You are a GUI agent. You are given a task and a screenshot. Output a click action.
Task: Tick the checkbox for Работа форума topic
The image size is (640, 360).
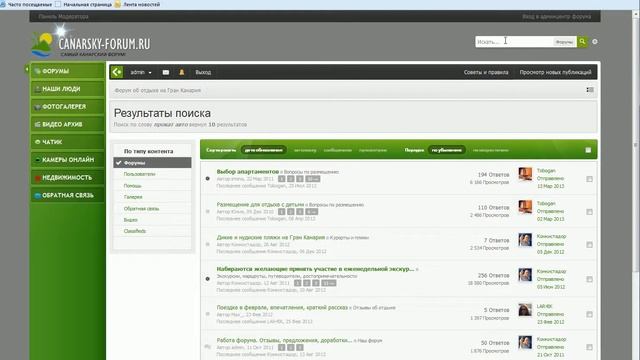589,347
